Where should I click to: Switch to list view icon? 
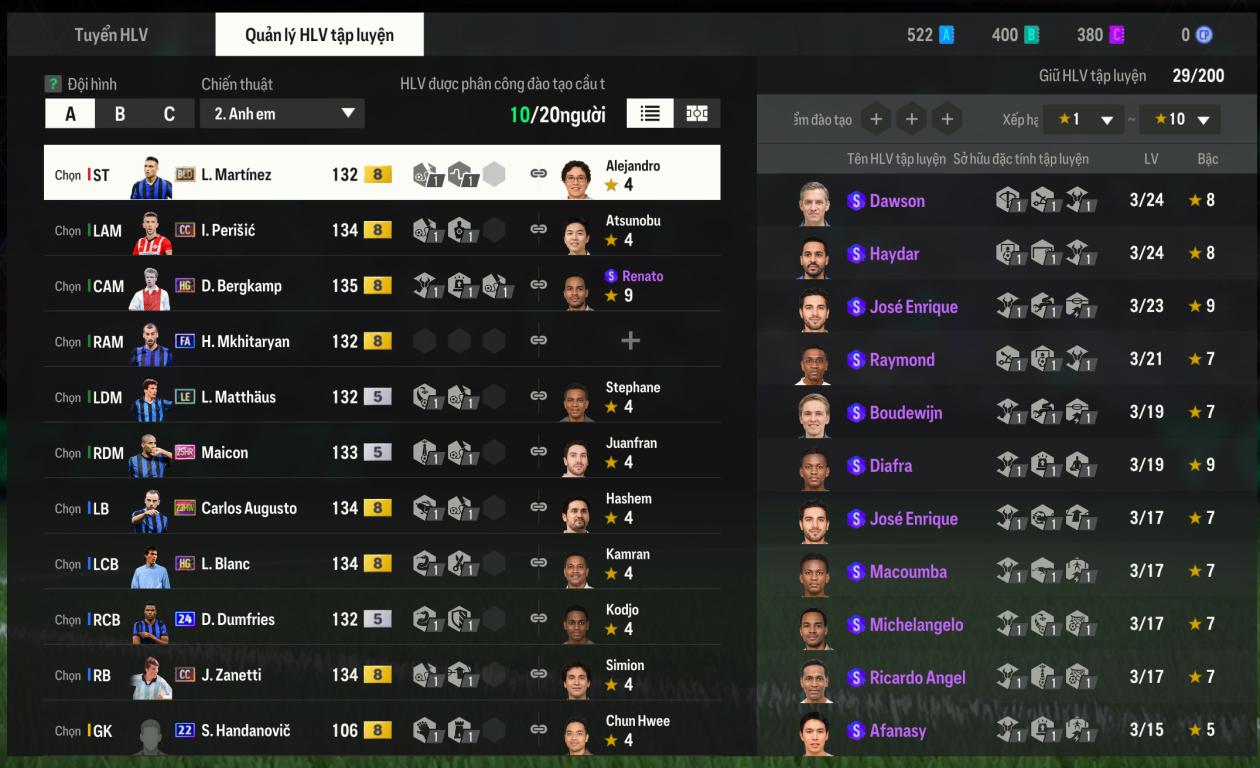(x=650, y=113)
